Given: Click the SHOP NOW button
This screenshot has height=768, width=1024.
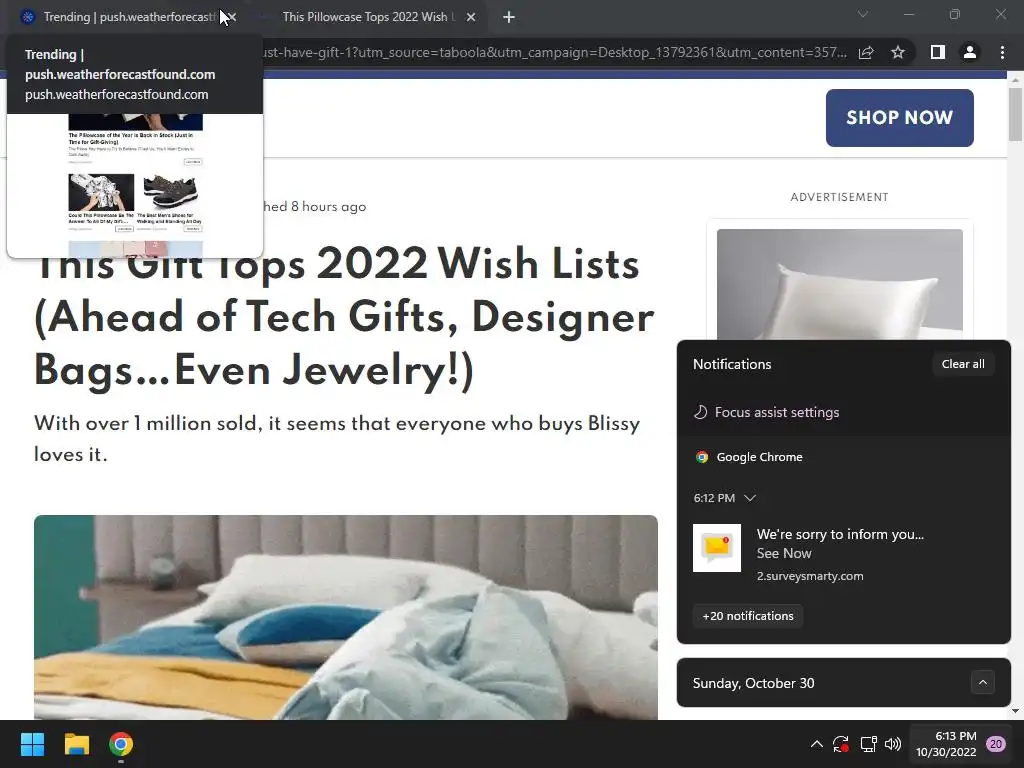Looking at the screenshot, I should pyautogui.click(x=899, y=118).
